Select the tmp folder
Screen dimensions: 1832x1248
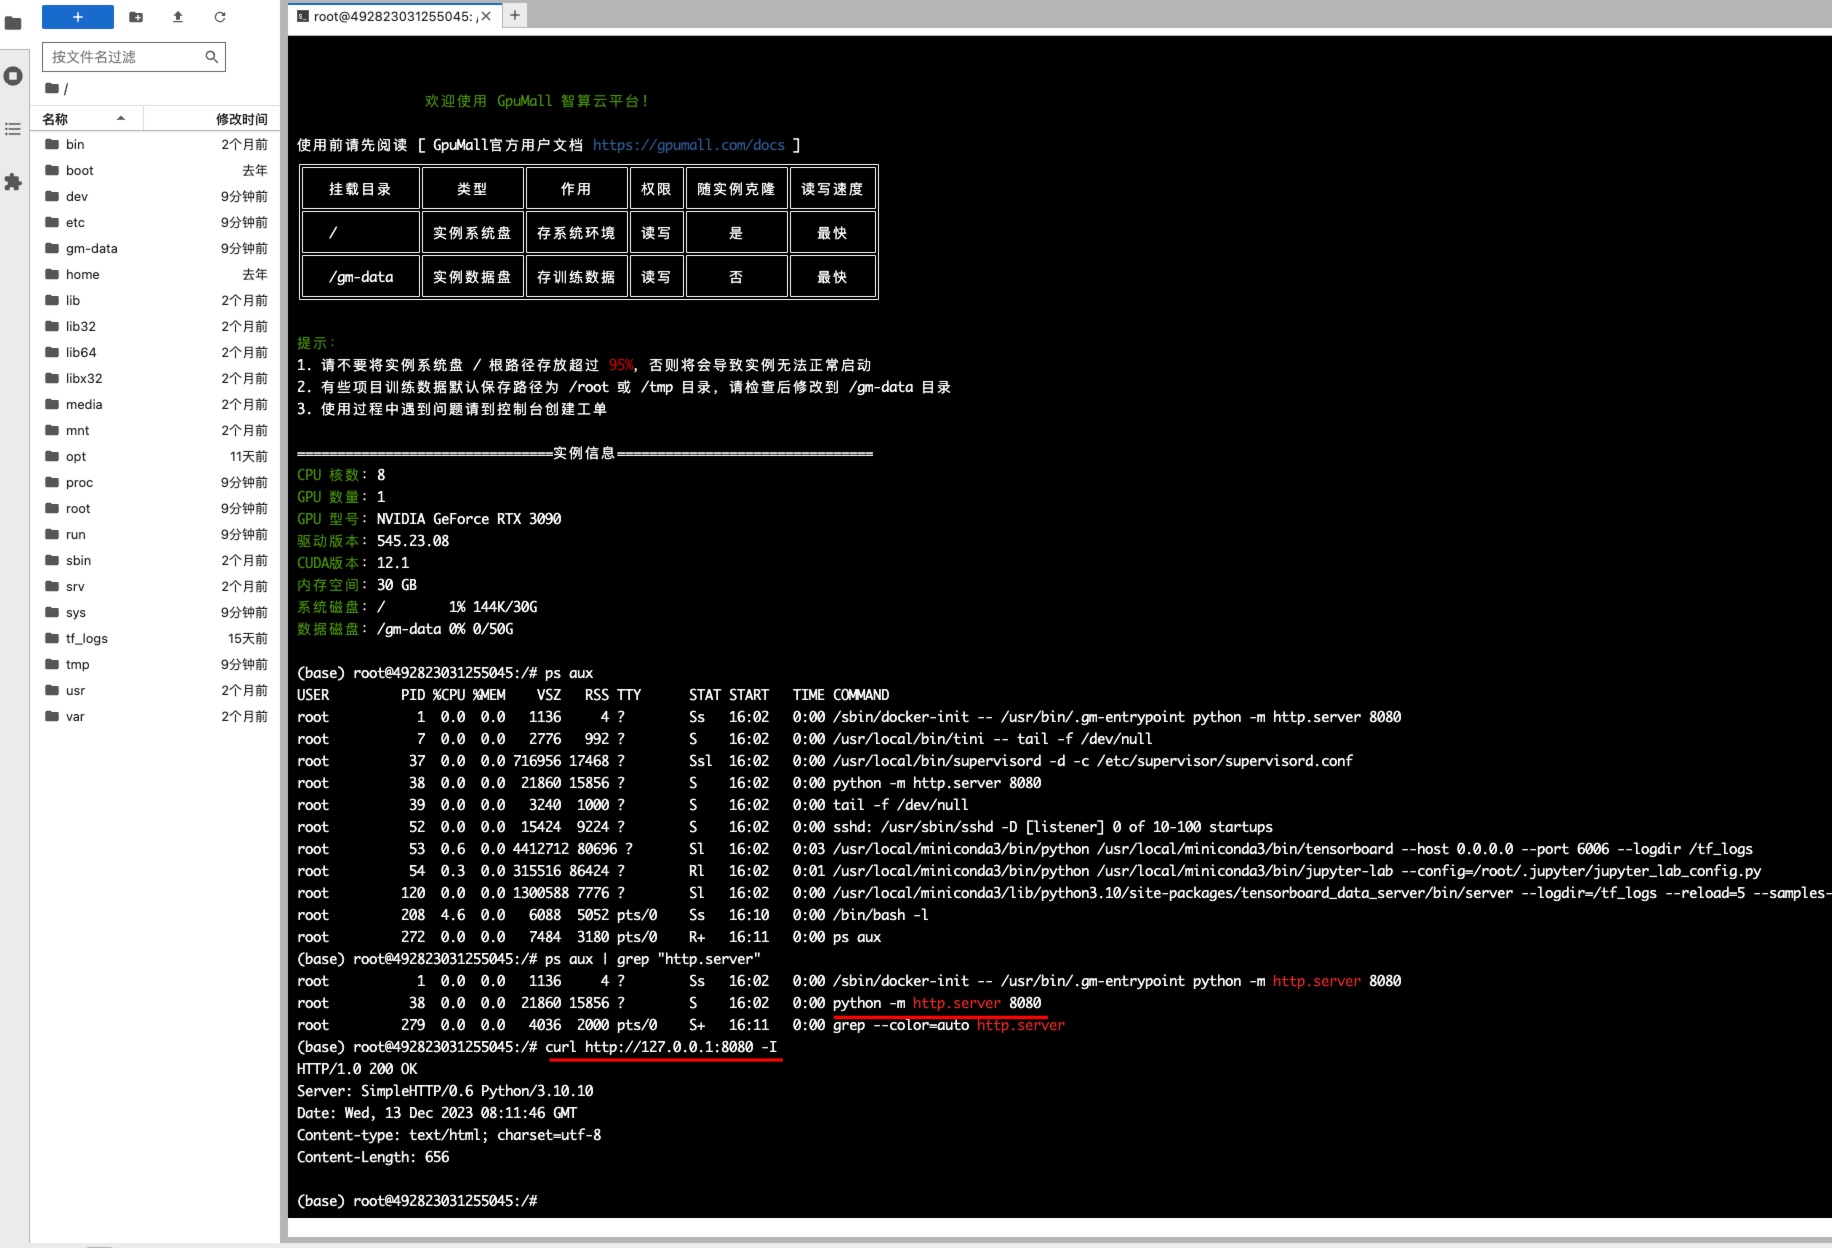[156, 665]
